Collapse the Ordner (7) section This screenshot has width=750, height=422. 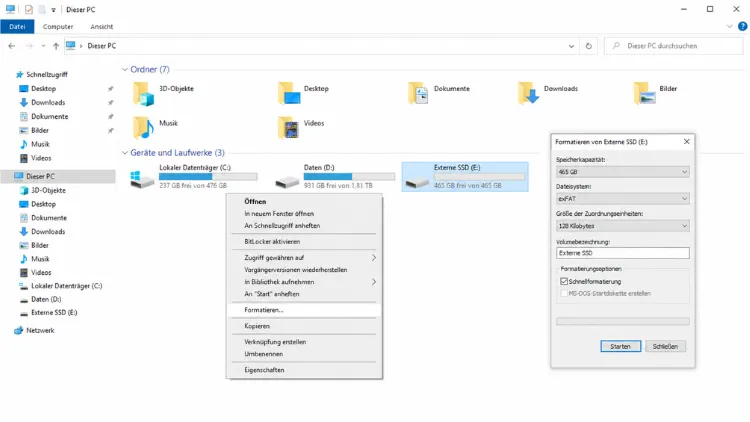click(x=125, y=69)
